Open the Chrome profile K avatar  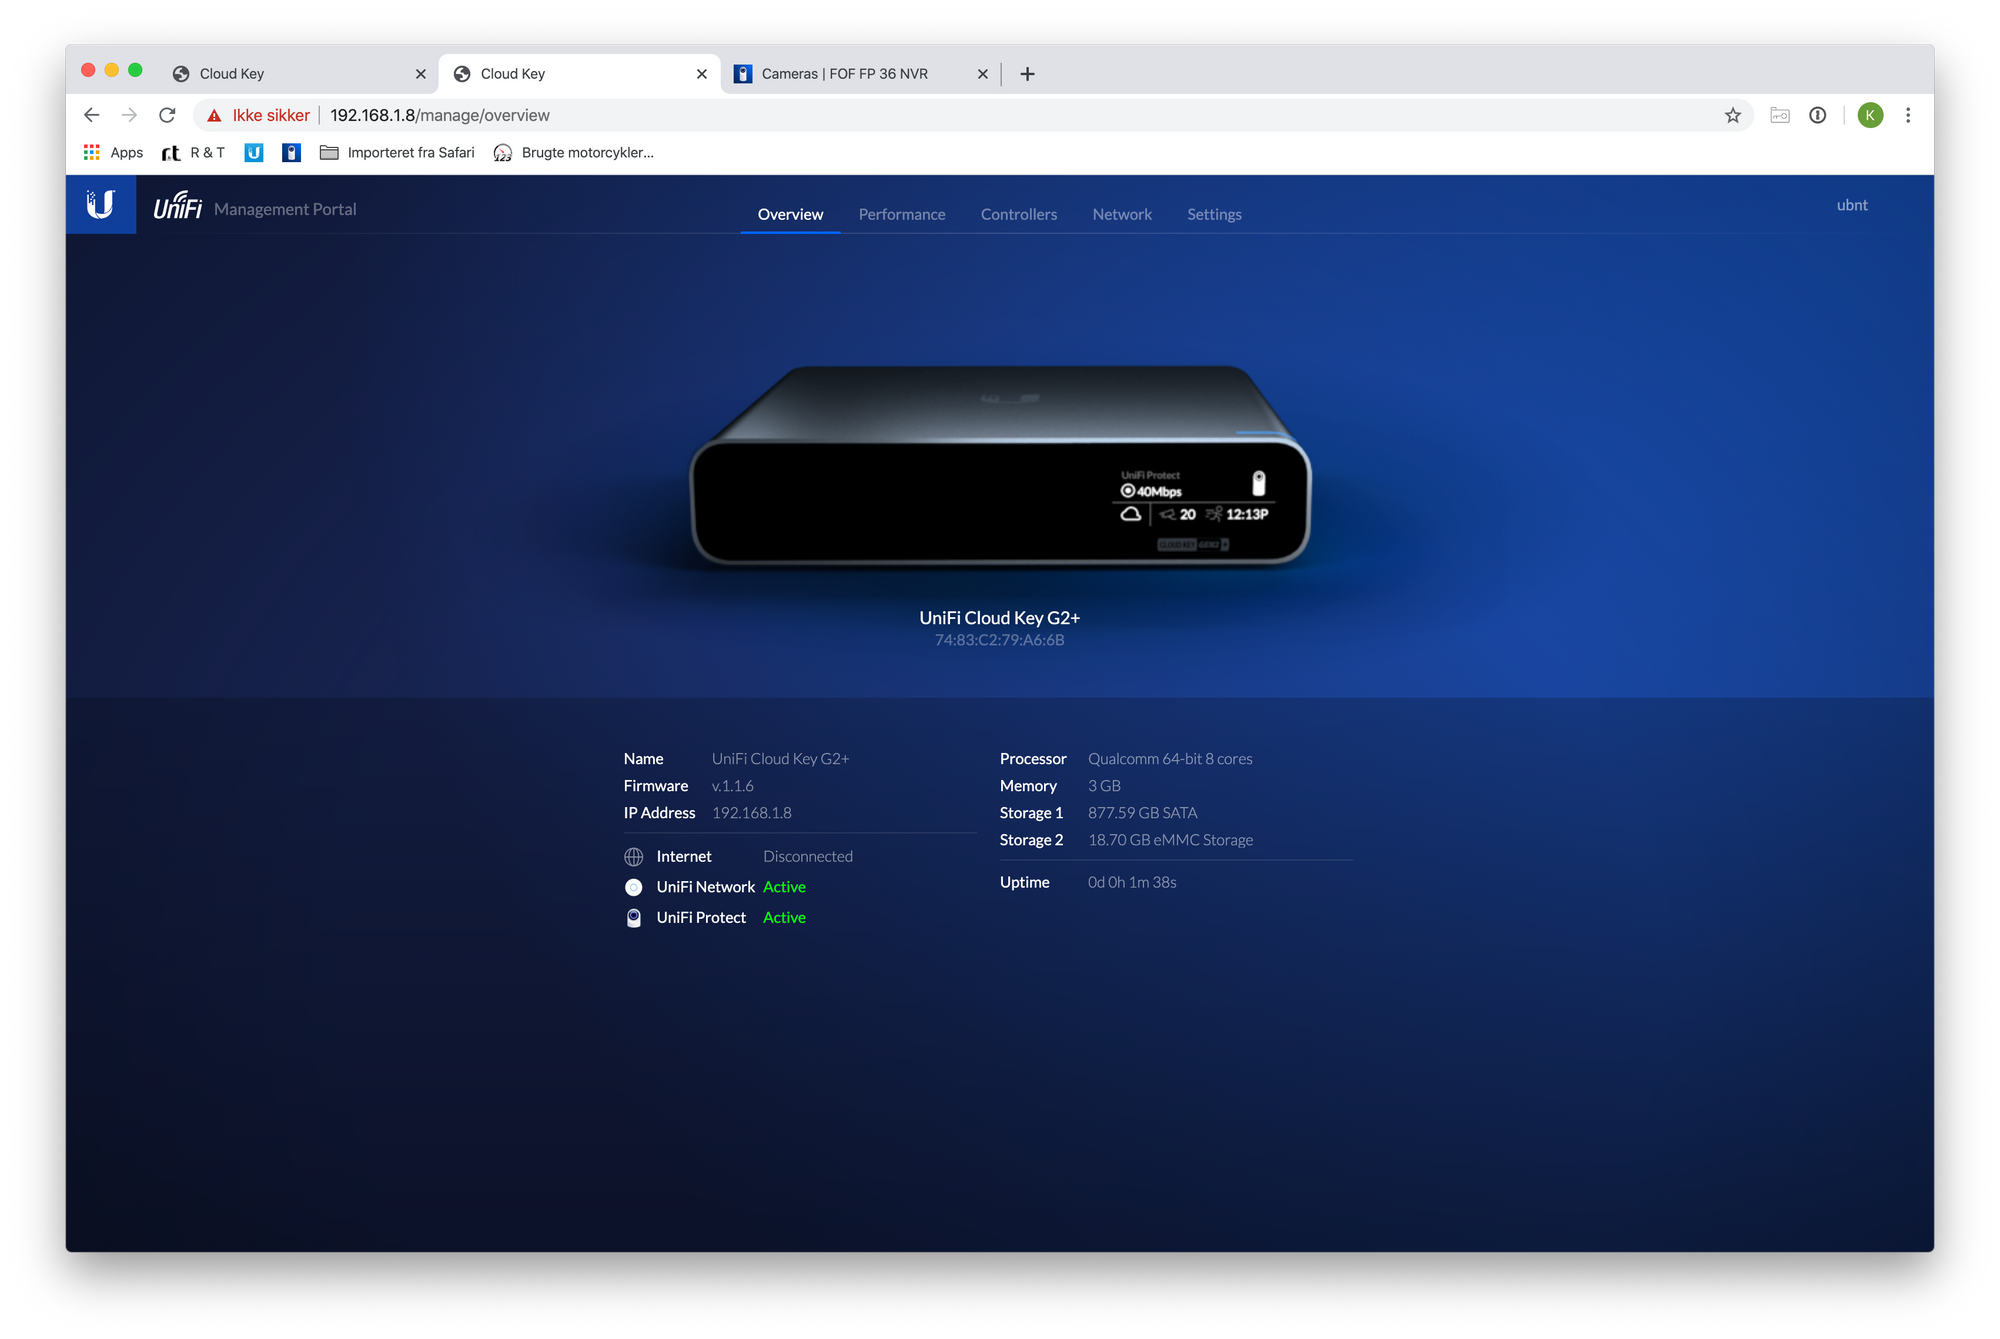[x=1870, y=115]
